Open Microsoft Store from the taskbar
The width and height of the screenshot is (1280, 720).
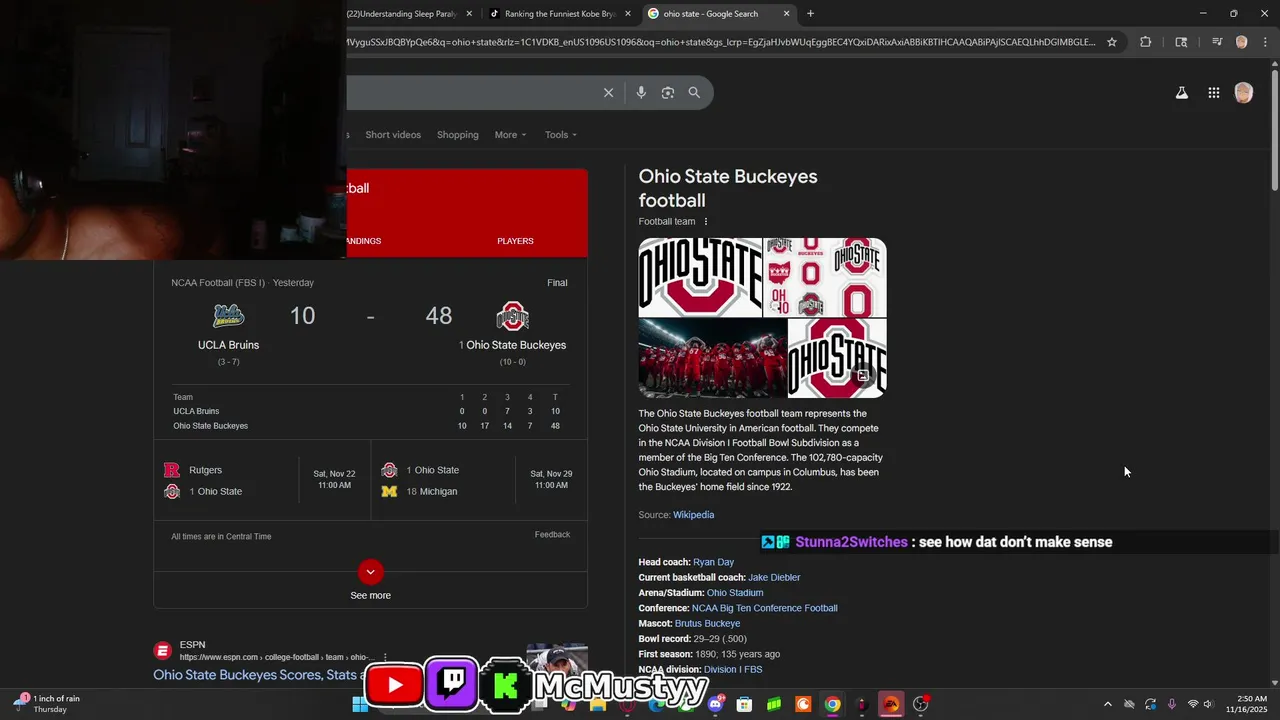point(744,704)
